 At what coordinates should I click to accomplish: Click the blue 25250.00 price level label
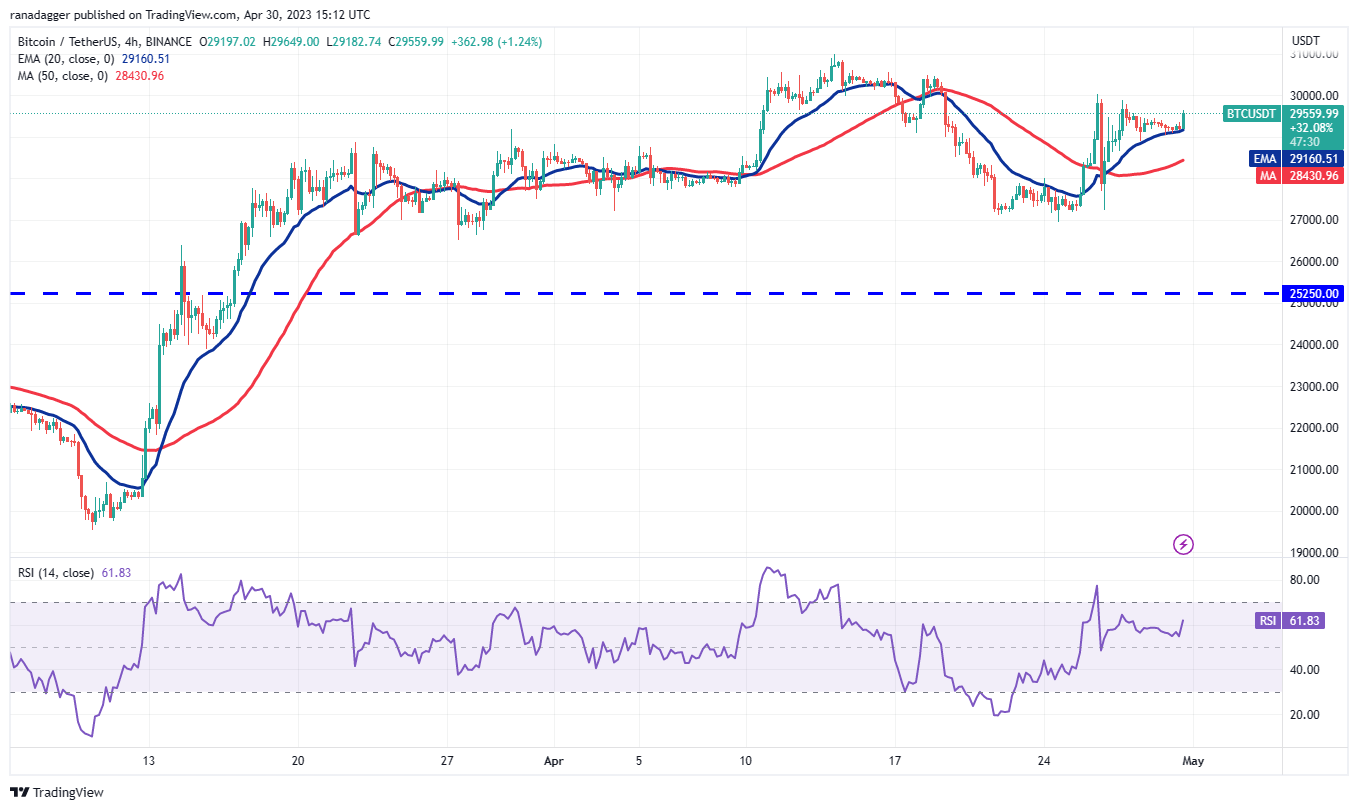click(x=1315, y=294)
